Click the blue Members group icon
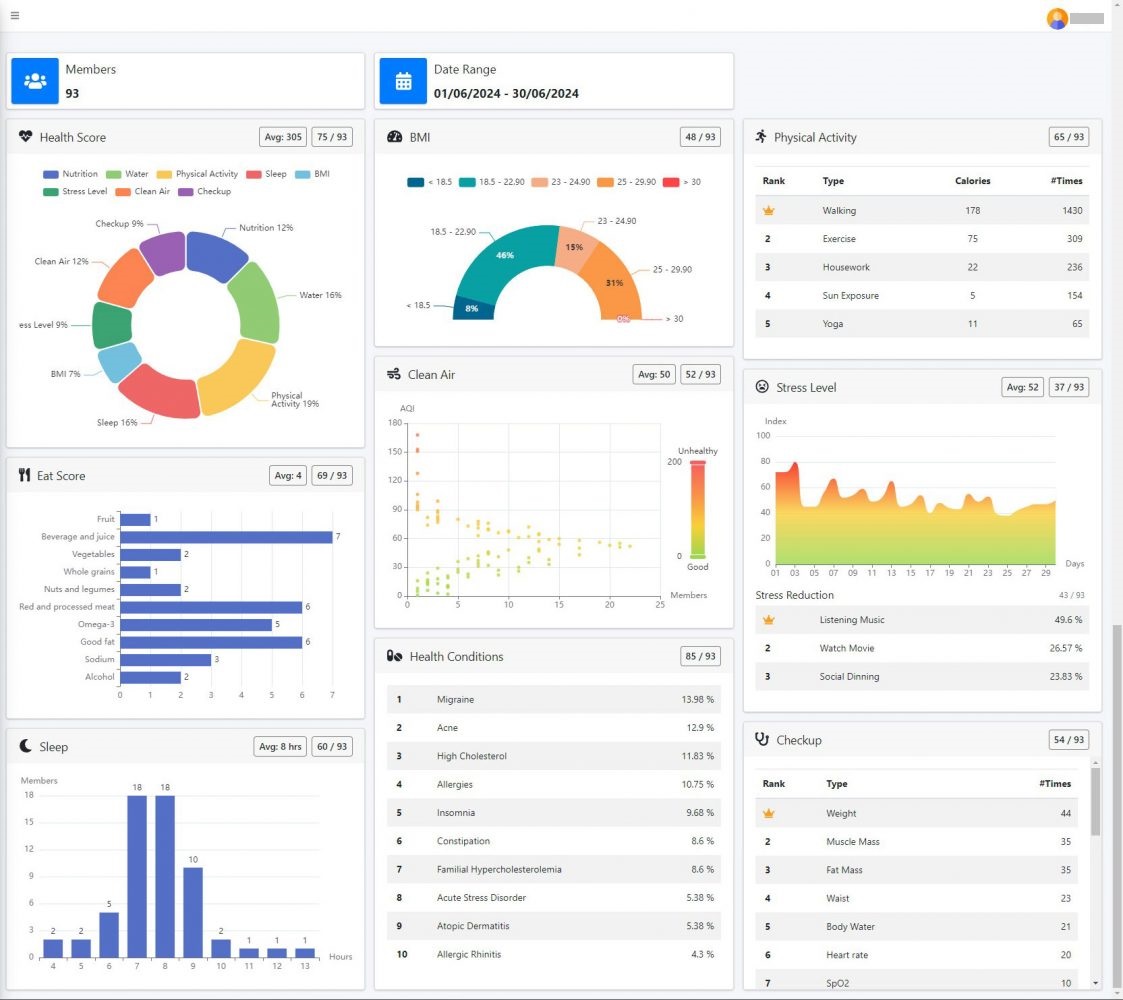This screenshot has height=1000, width=1123. 35,81
